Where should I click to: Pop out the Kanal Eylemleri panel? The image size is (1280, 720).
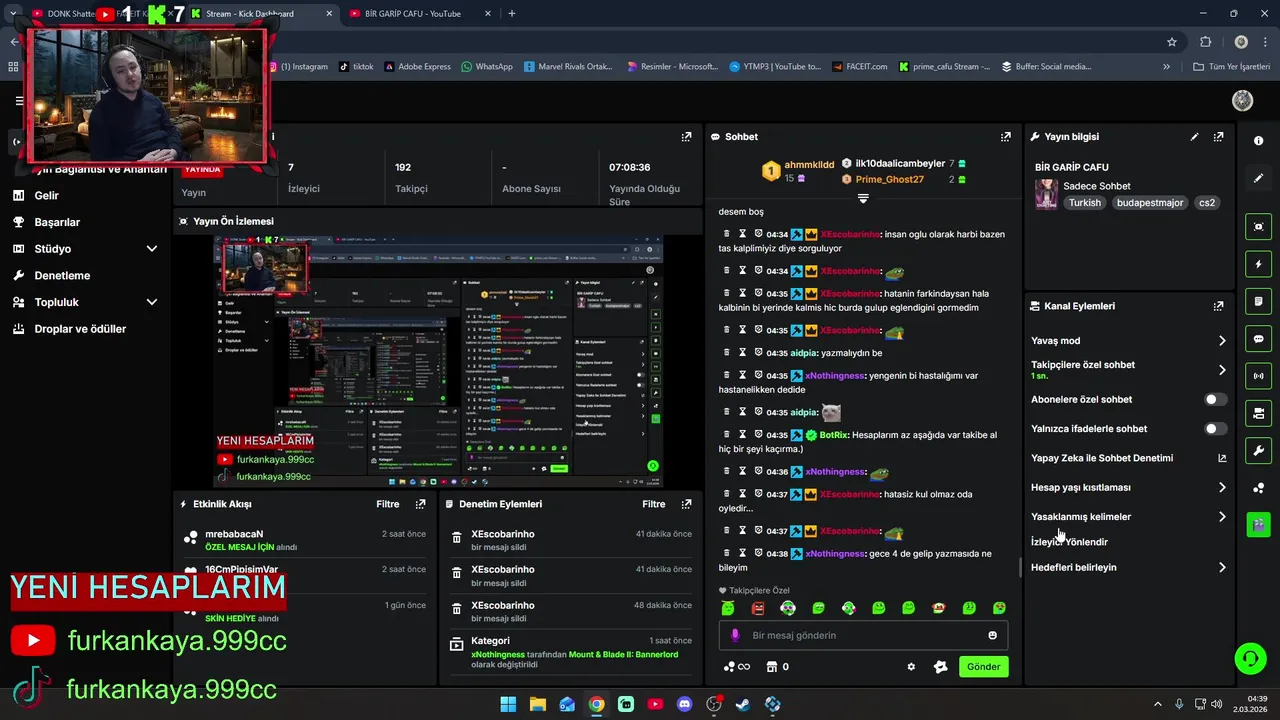pyautogui.click(x=1218, y=306)
